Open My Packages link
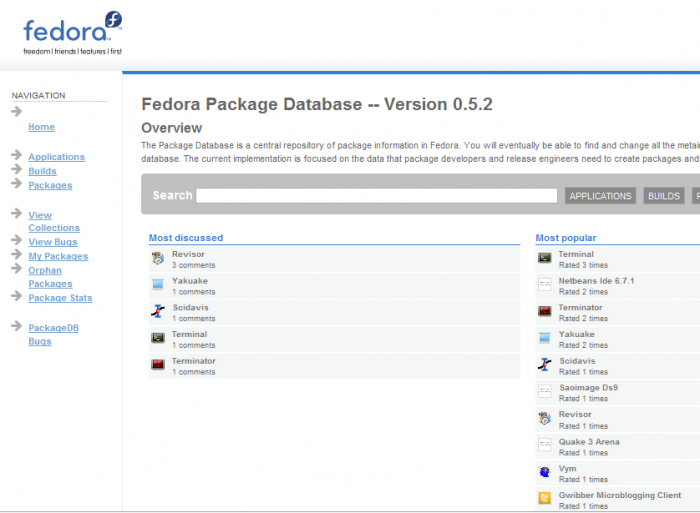 click(58, 256)
